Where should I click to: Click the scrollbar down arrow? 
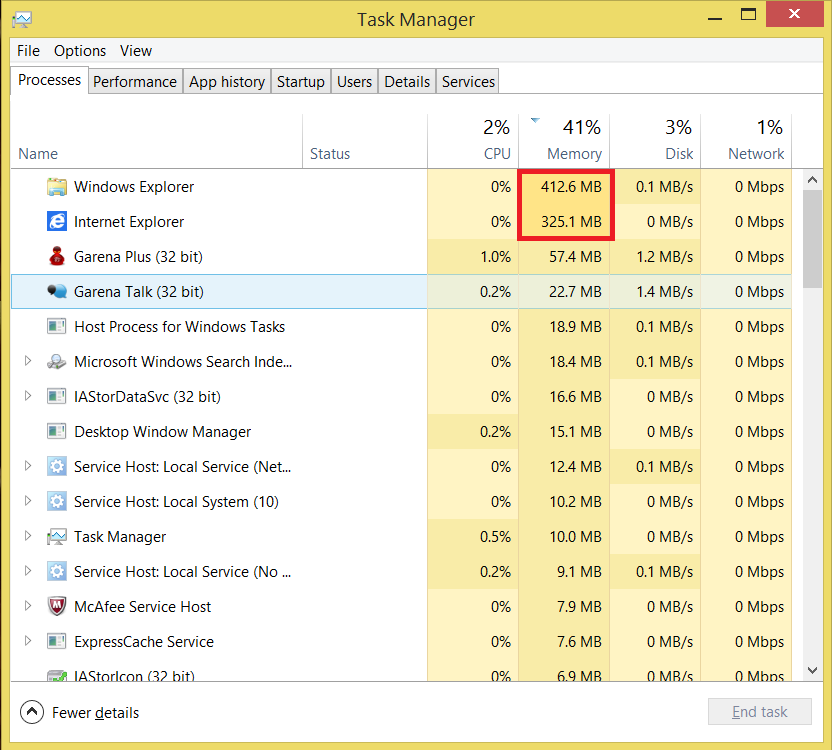[812, 670]
